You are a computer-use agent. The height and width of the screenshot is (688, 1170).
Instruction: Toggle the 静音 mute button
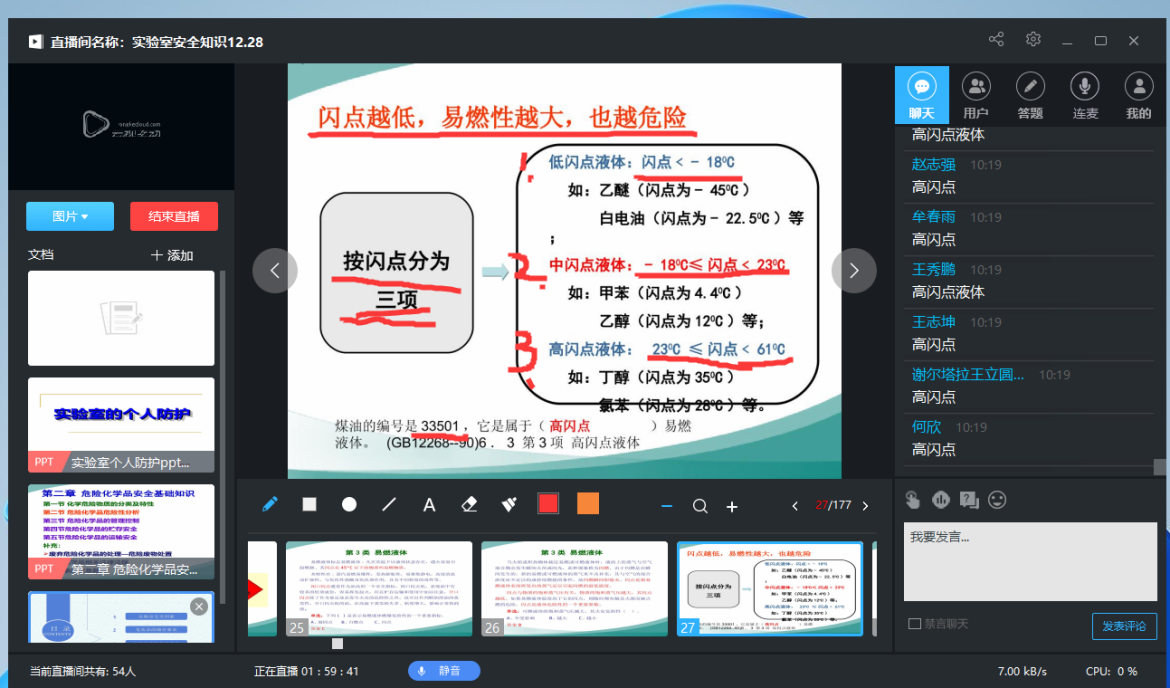coord(444,671)
